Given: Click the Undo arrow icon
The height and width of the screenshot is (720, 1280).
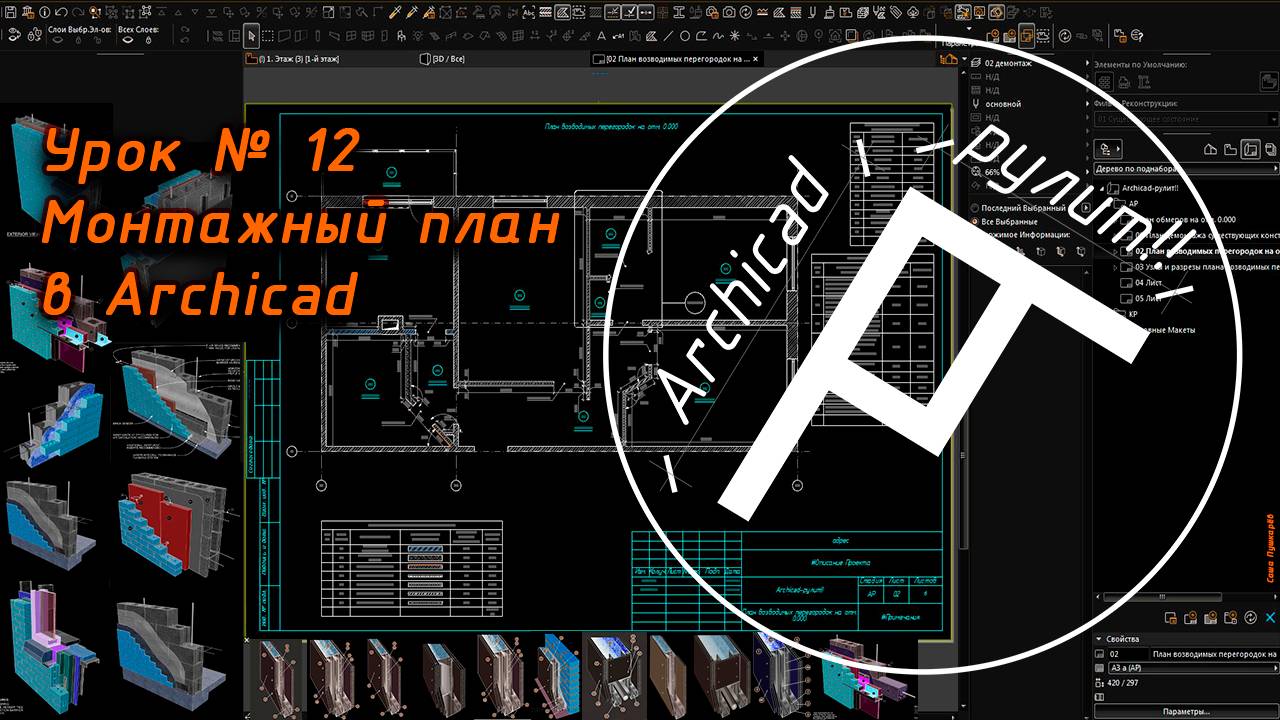Looking at the screenshot, I should (61, 11).
